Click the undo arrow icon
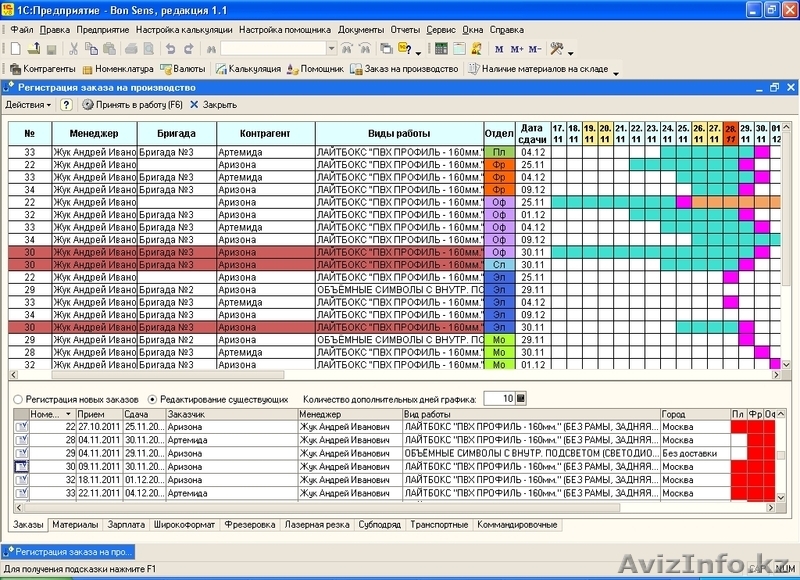Screen dimensions: 800x580 click(171, 48)
